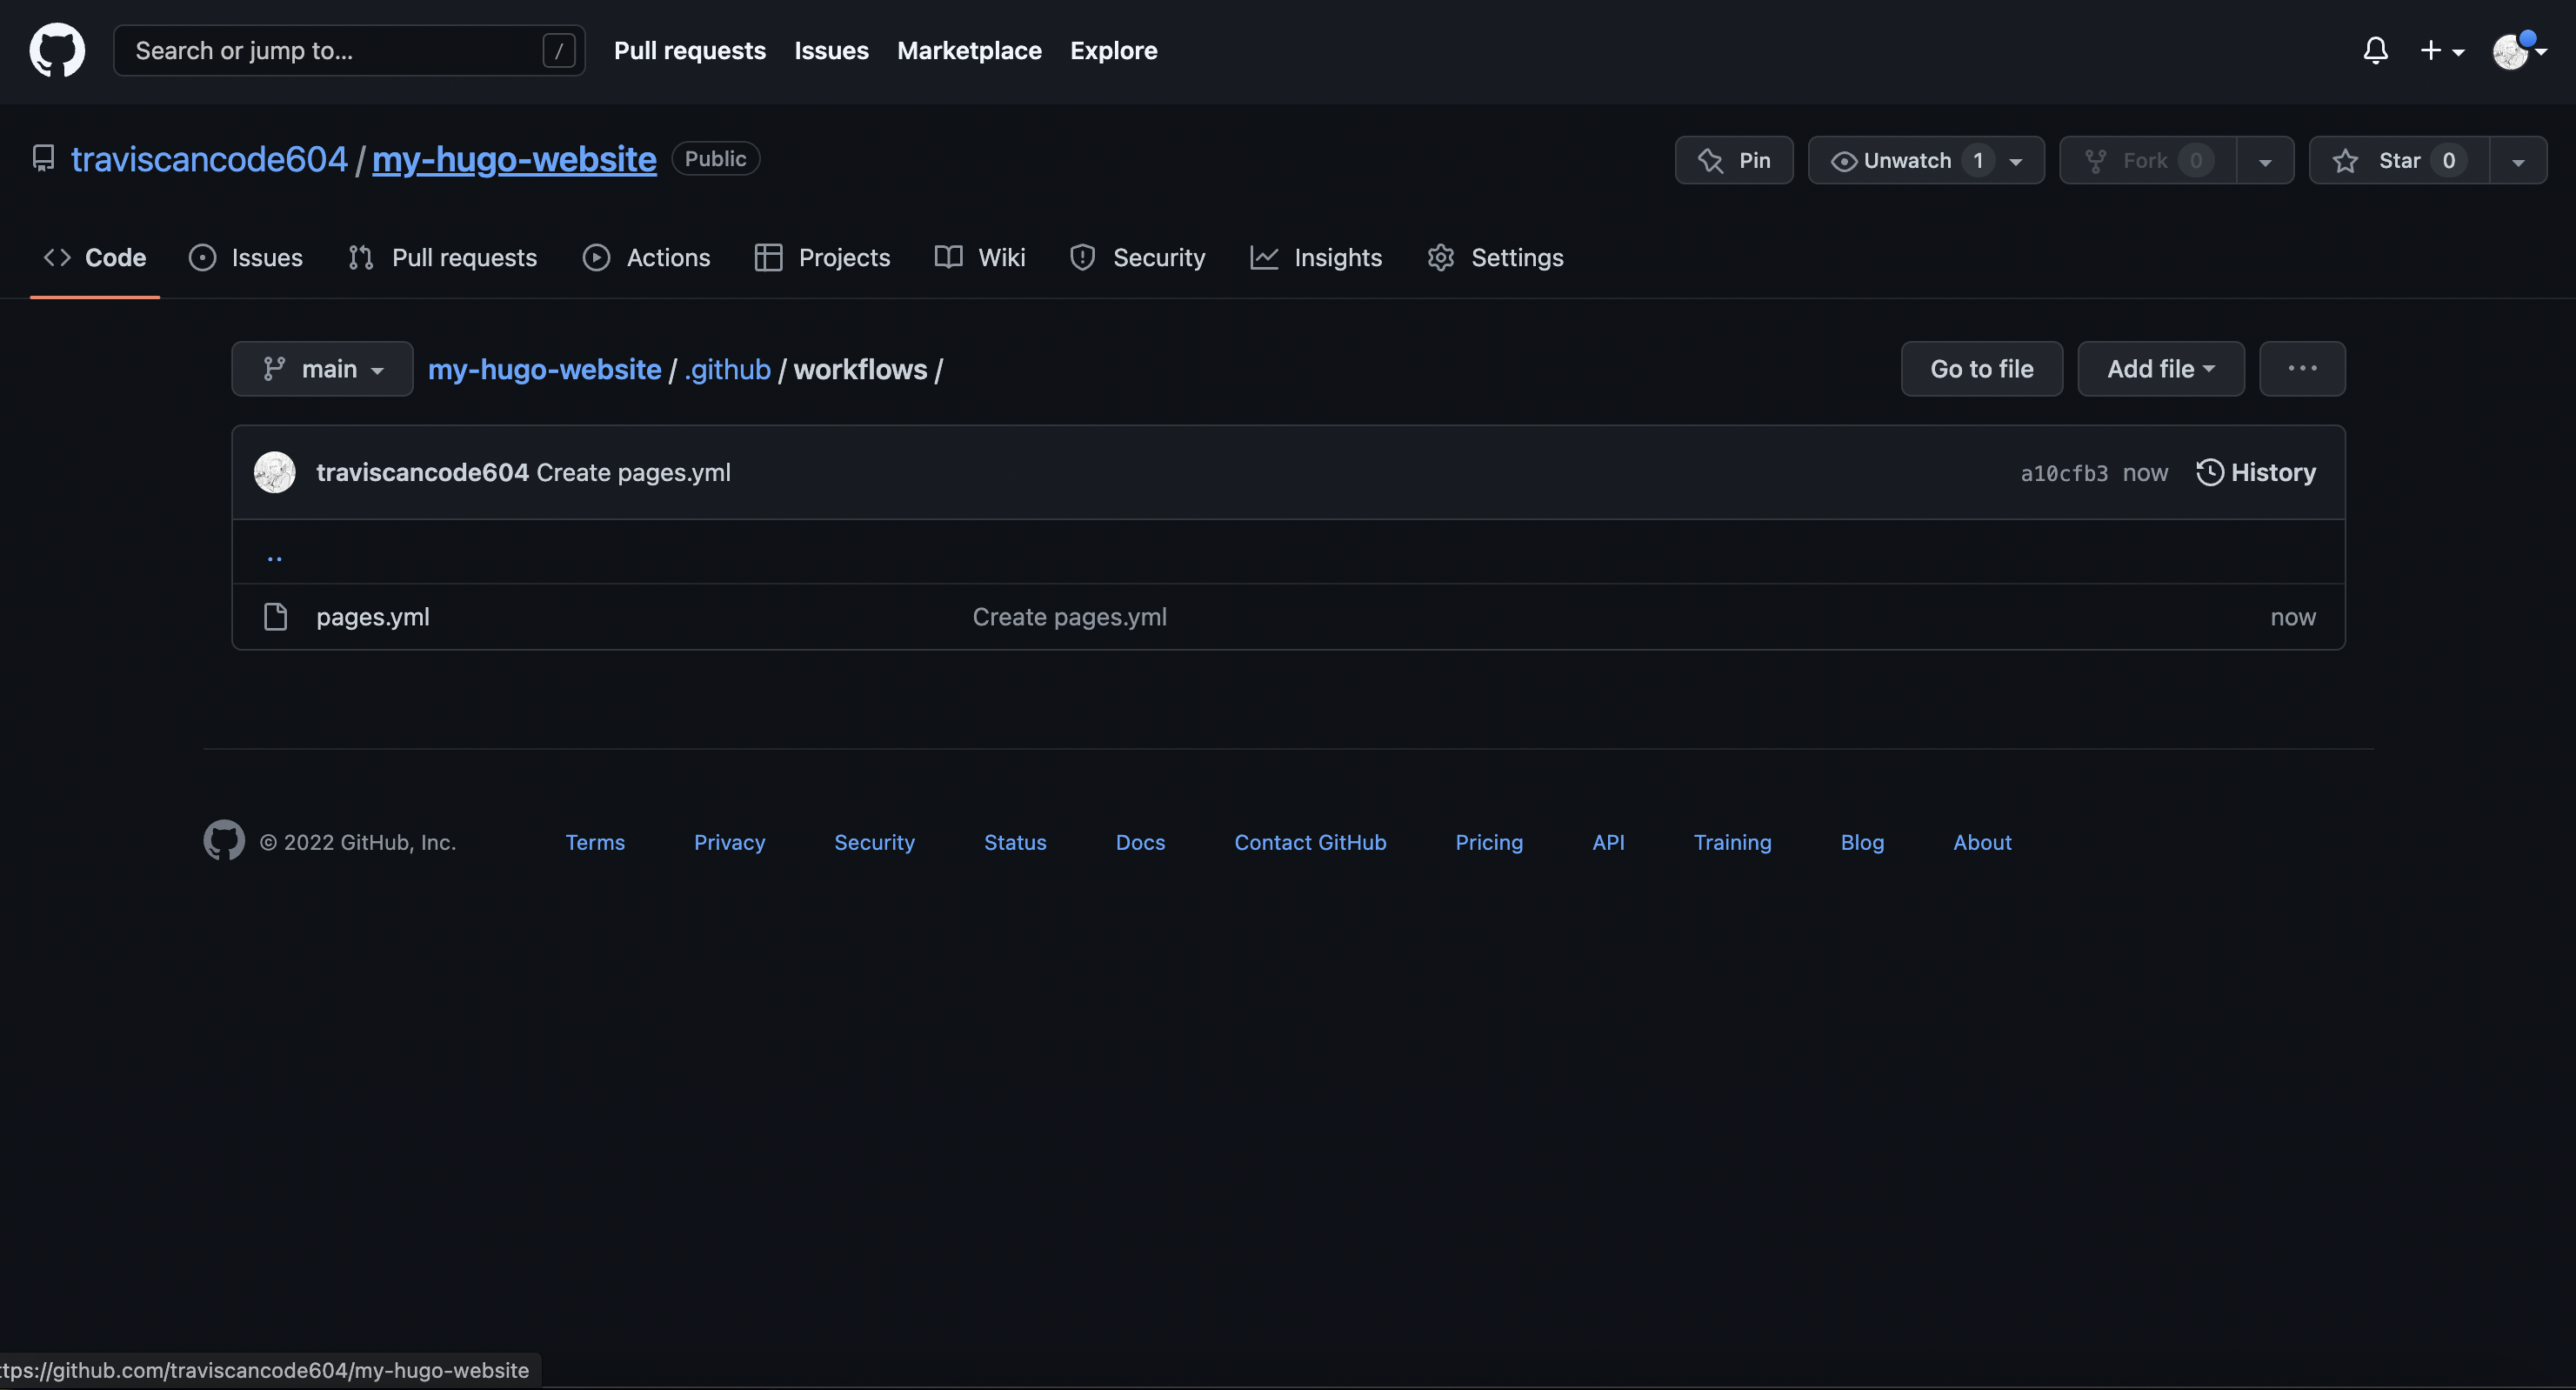
Task: Open the About footer link
Action: (1982, 842)
